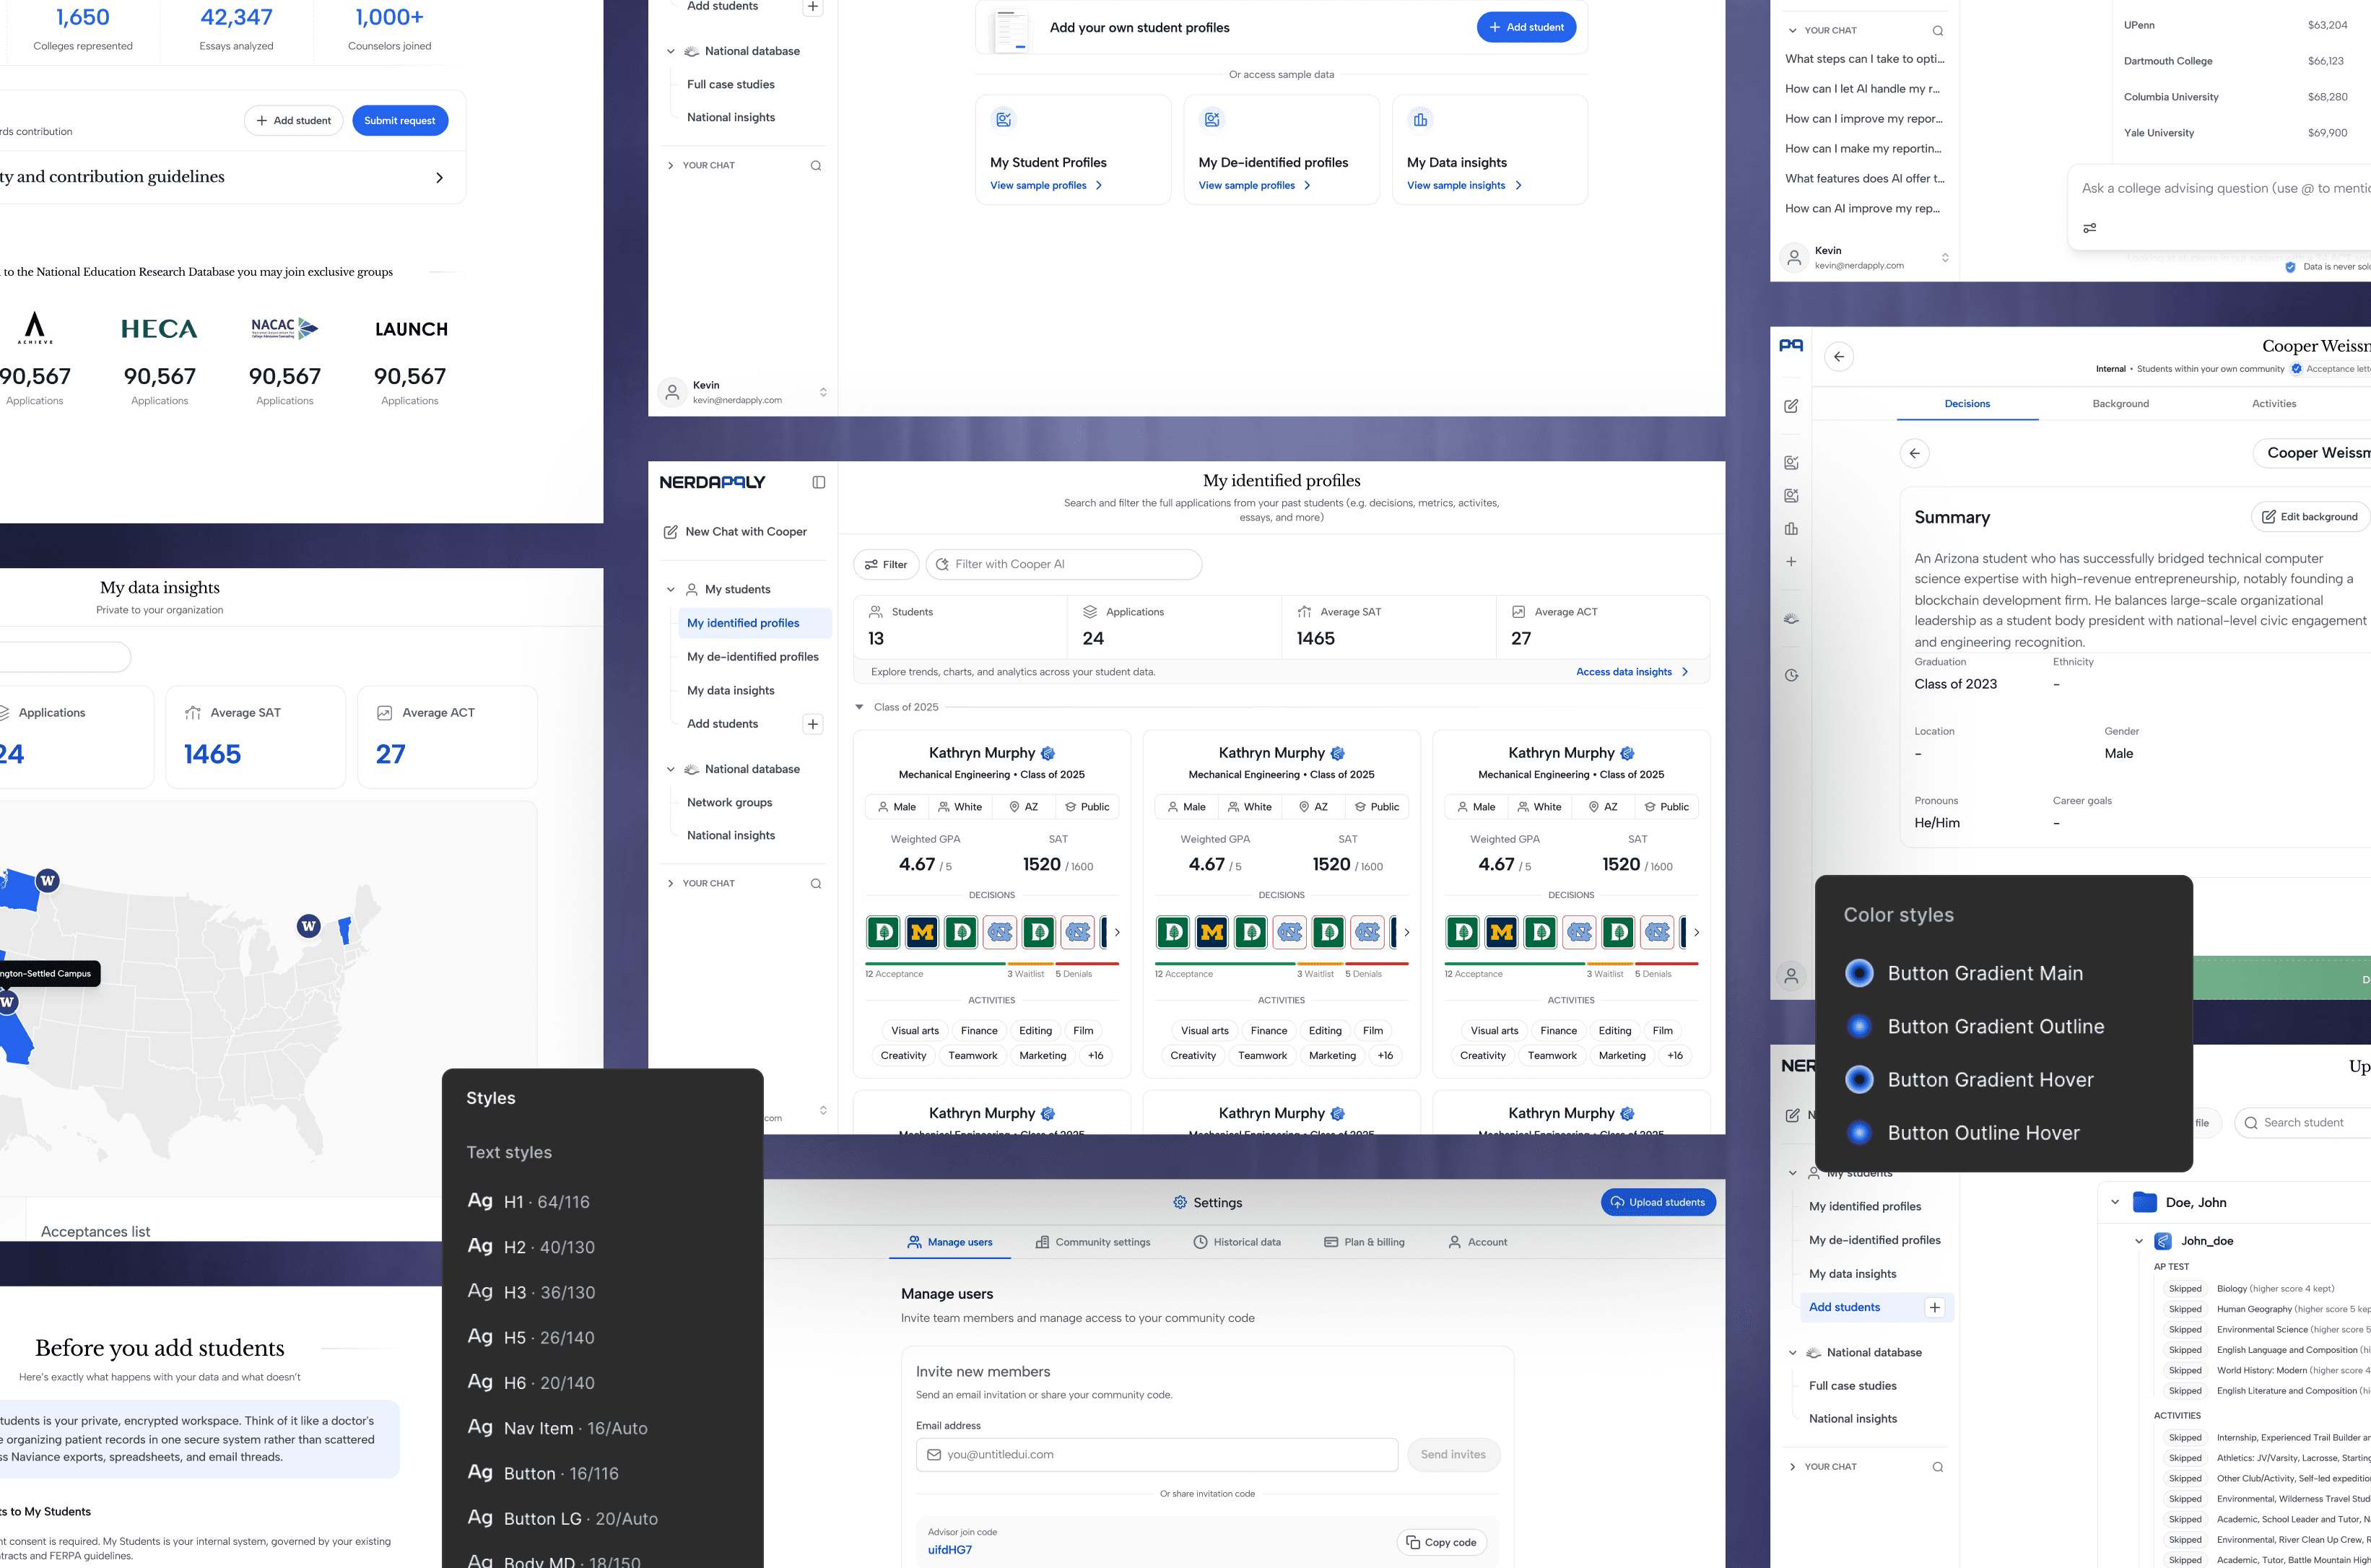Click the chat settings sliders icon

click(x=2089, y=228)
